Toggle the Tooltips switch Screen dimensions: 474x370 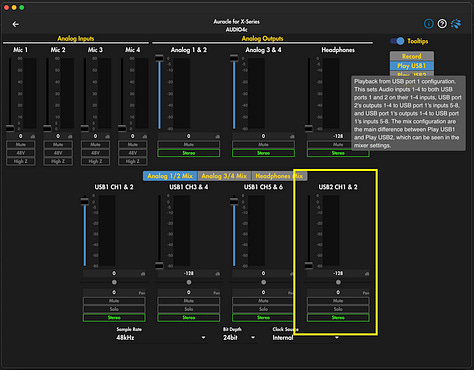point(397,41)
